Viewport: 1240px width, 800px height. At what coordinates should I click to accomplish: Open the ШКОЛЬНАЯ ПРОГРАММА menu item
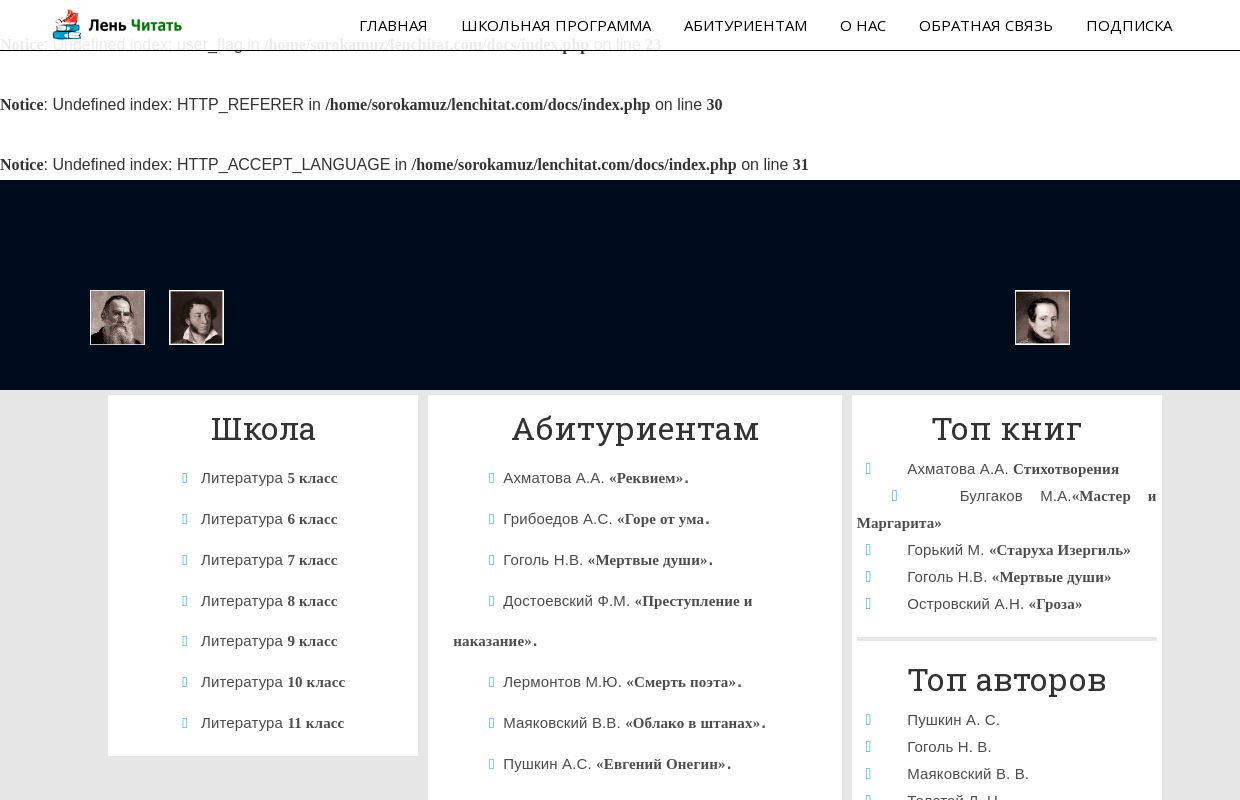point(557,25)
